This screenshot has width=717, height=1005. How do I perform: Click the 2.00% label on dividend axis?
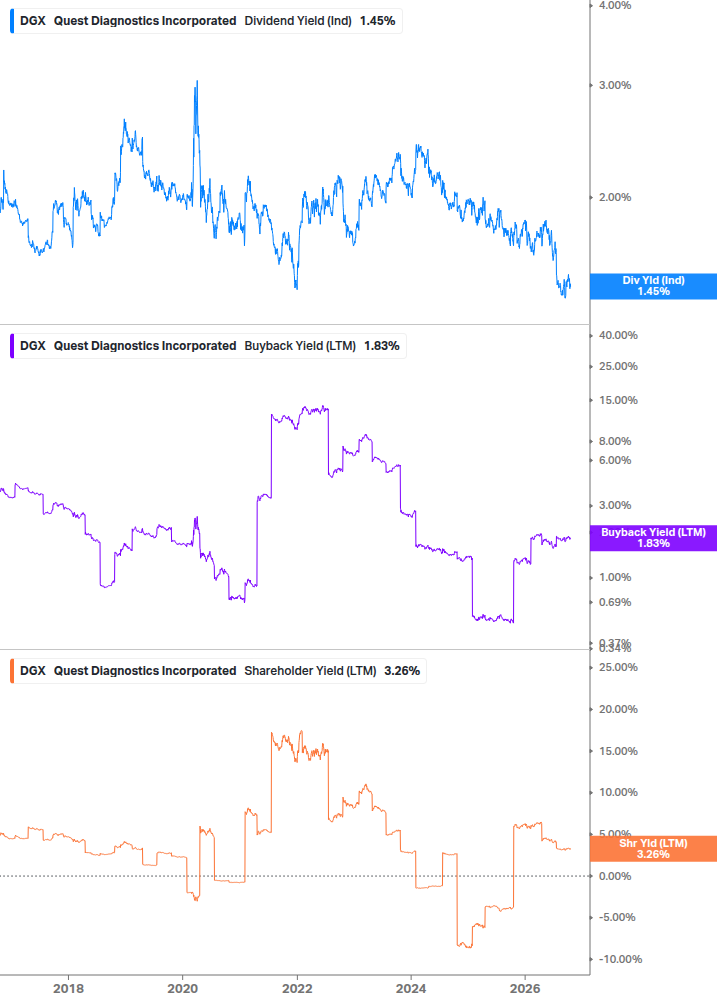point(615,197)
